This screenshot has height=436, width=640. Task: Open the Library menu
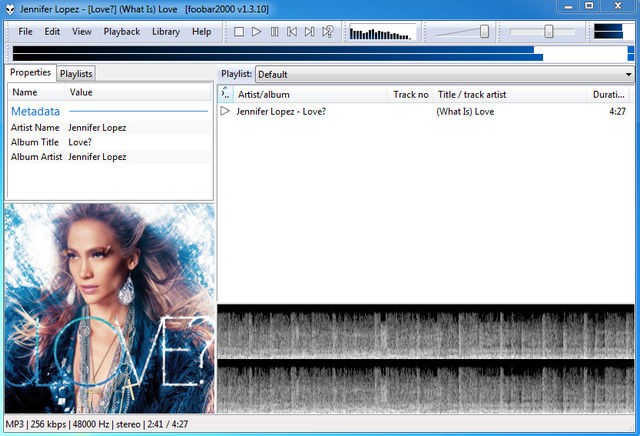tap(166, 32)
